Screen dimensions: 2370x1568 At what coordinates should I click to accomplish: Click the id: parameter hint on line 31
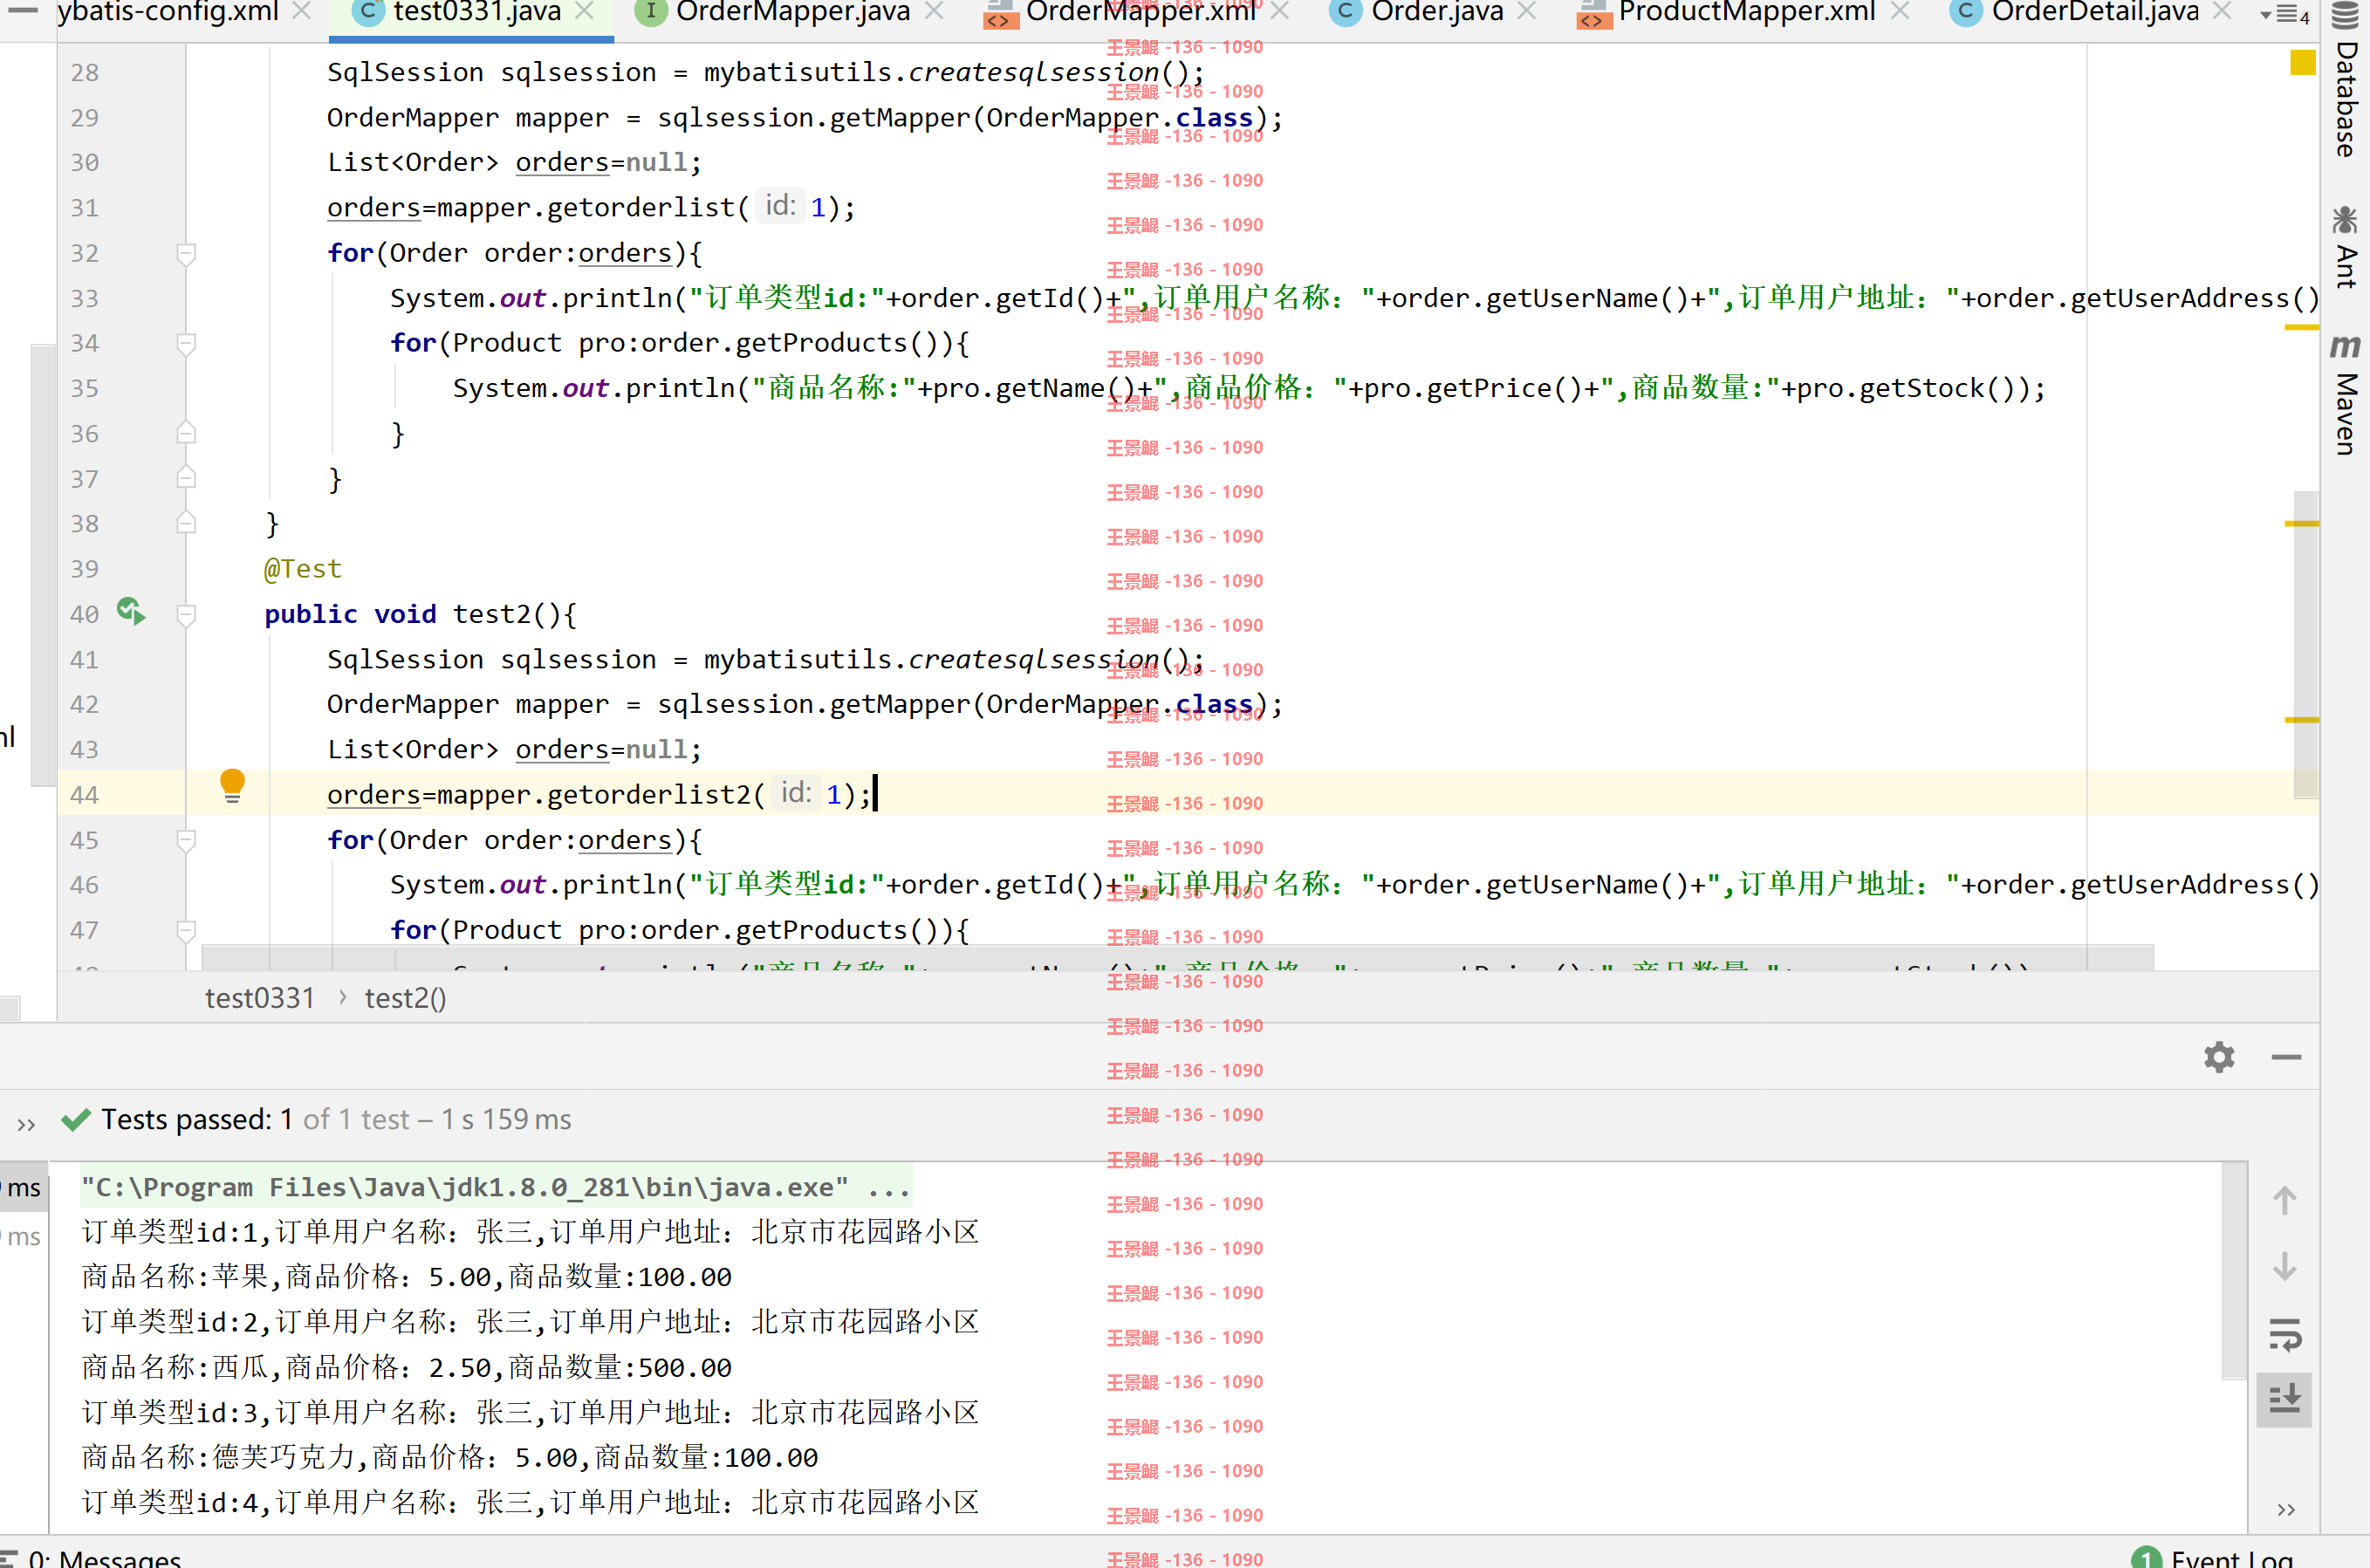[779, 206]
